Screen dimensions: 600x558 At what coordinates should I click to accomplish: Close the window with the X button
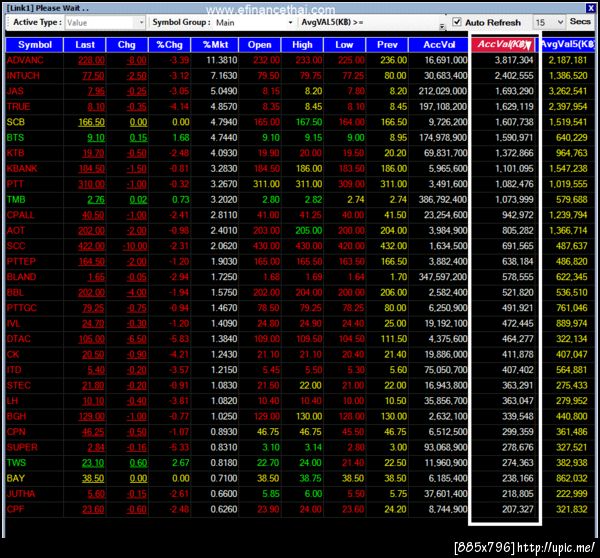pos(590,8)
